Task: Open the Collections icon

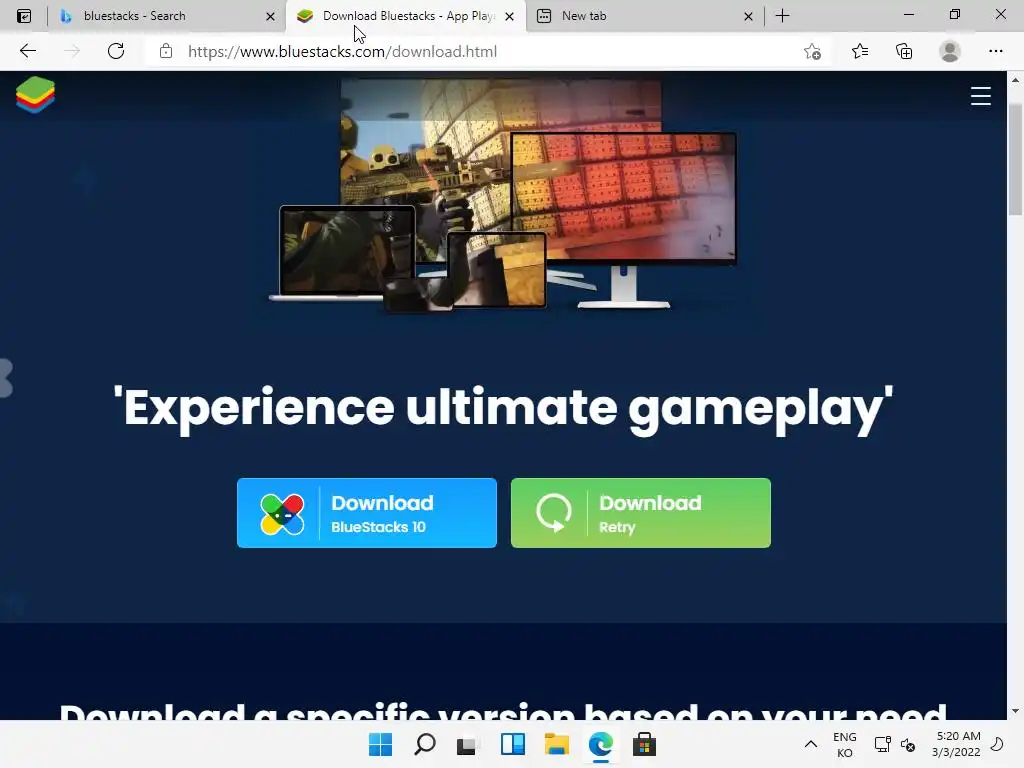Action: pos(904,51)
